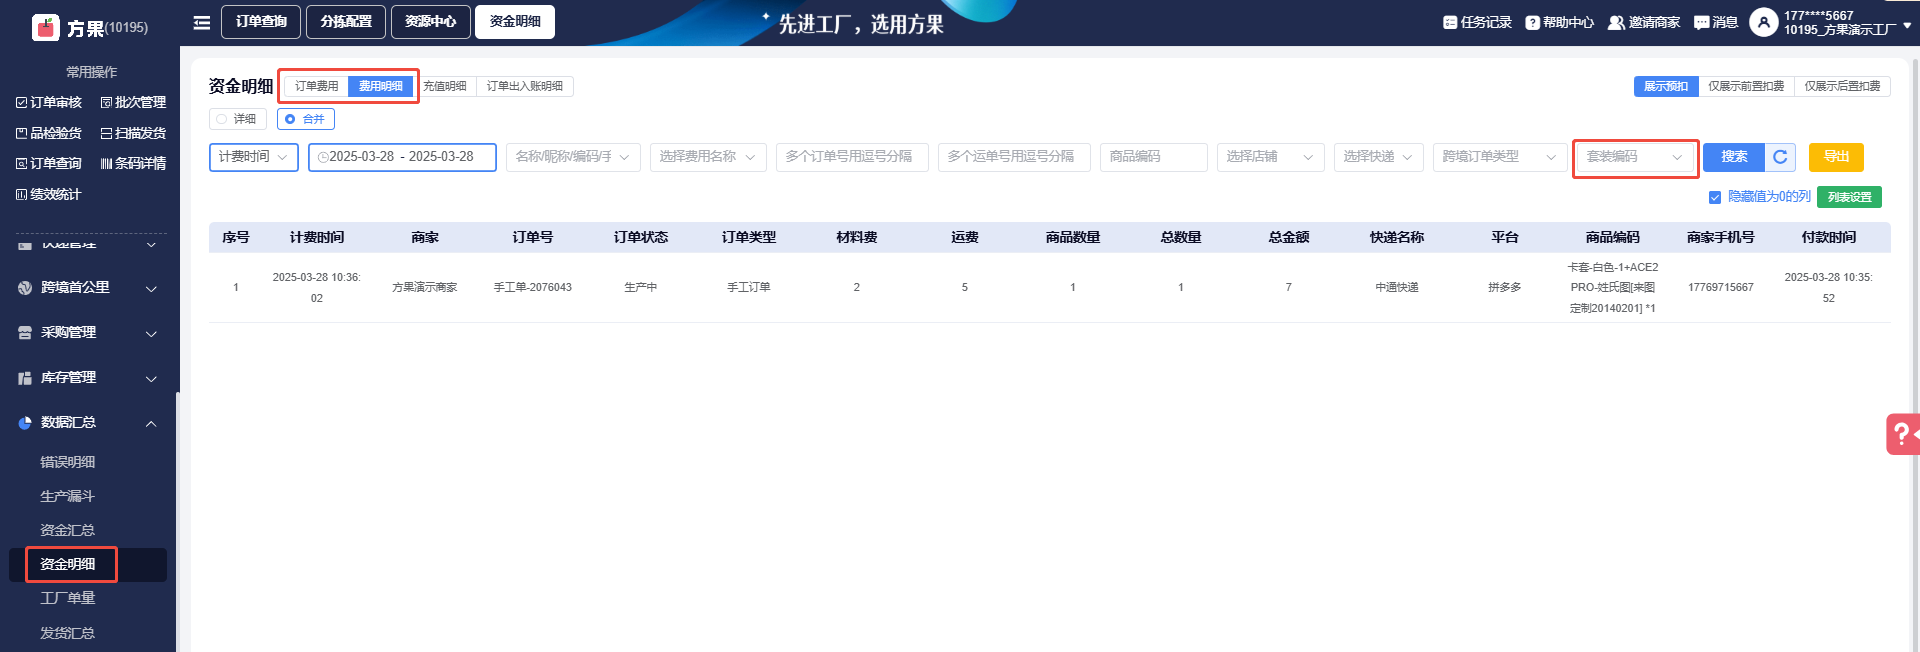Open the 选择费用名称 dropdown

click(708, 157)
